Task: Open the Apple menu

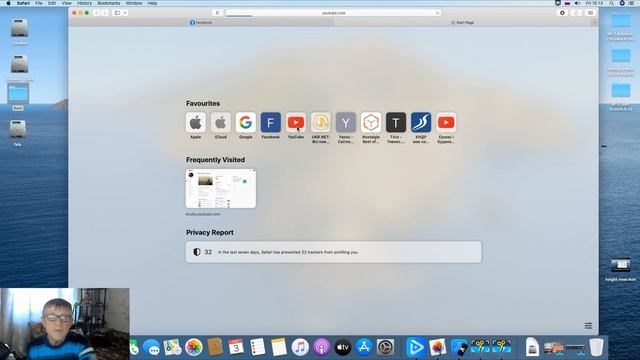Action: pyautogui.click(x=8, y=3)
